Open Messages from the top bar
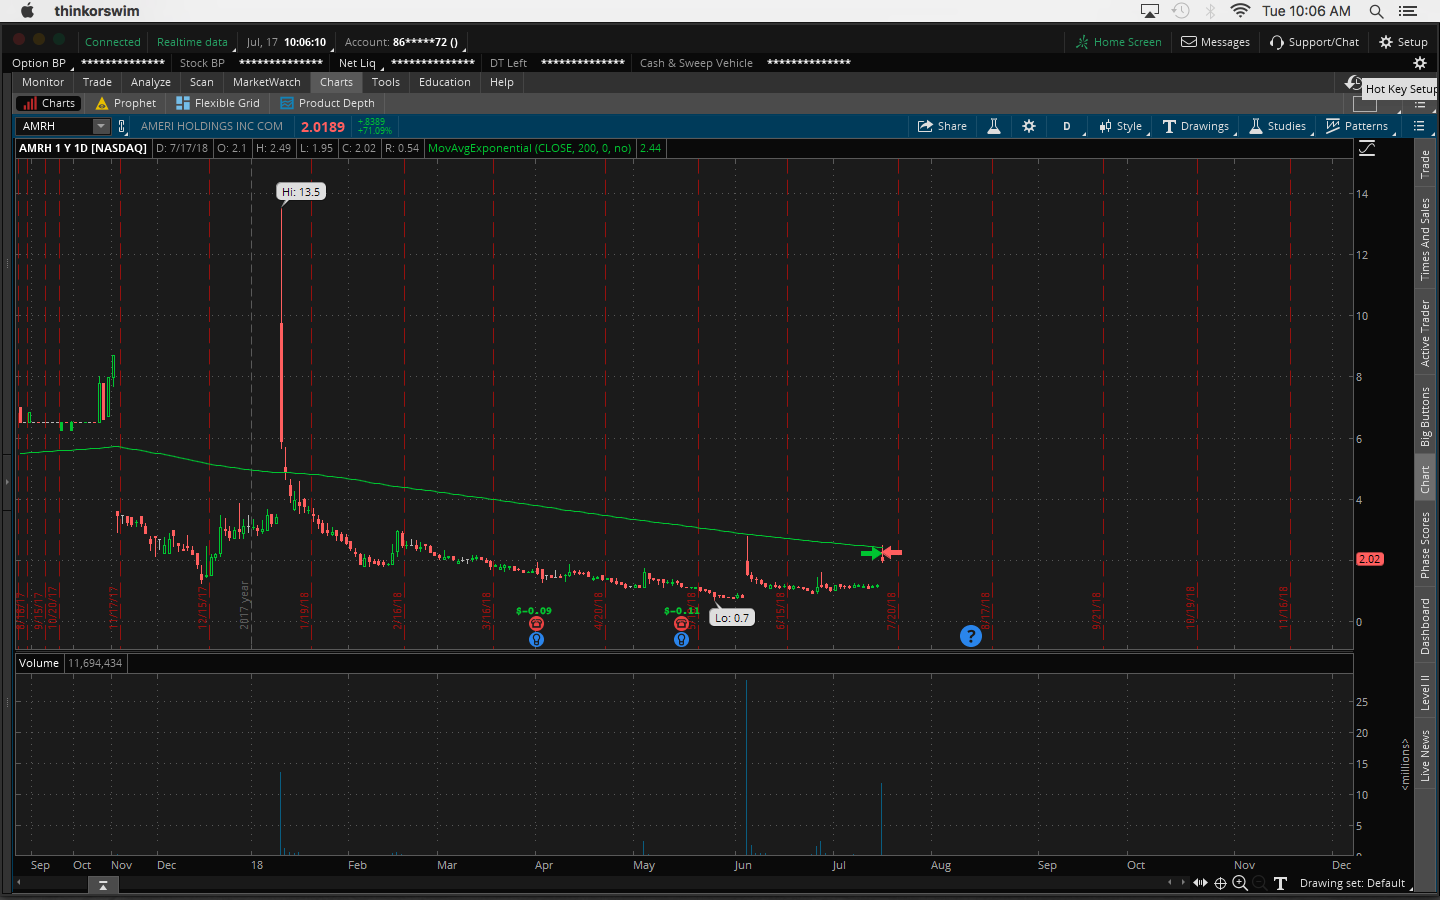Image resolution: width=1440 pixels, height=900 pixels. point(1215,42)
